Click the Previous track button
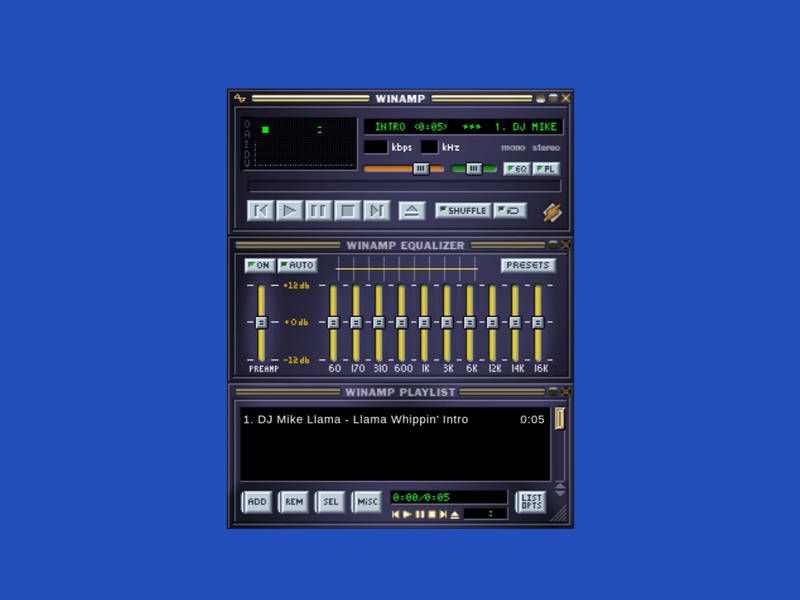 tap(260, 210)
